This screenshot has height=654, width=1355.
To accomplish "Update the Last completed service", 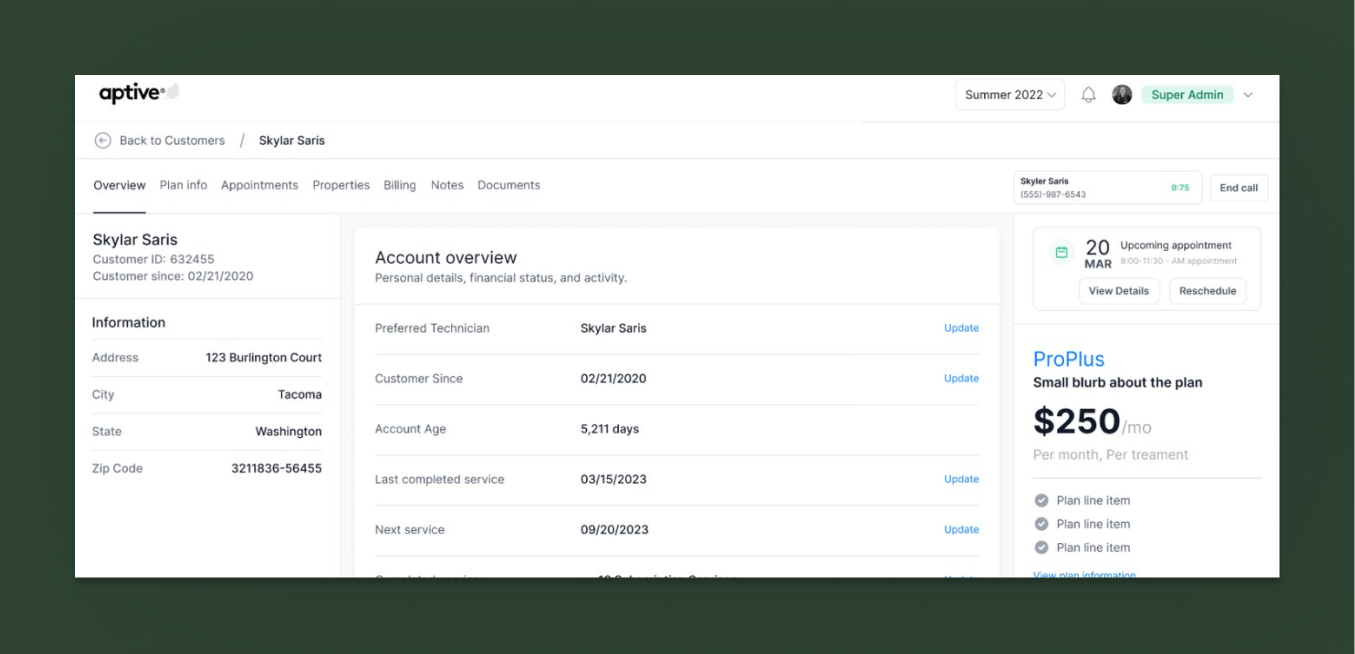I will coord(961,479).
